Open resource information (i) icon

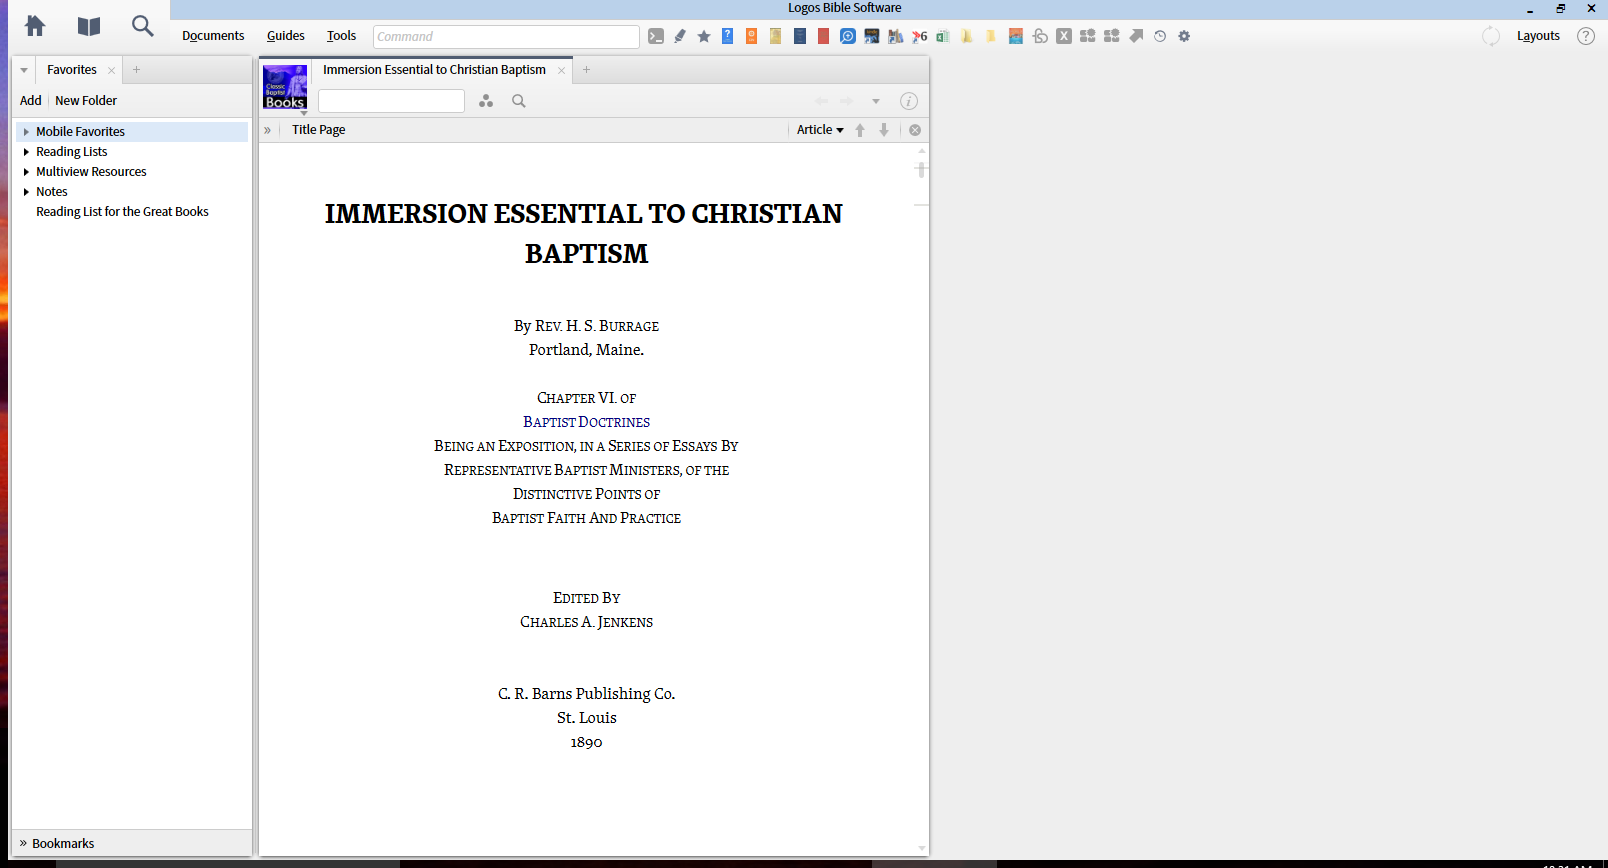click(x=909, y=101)
